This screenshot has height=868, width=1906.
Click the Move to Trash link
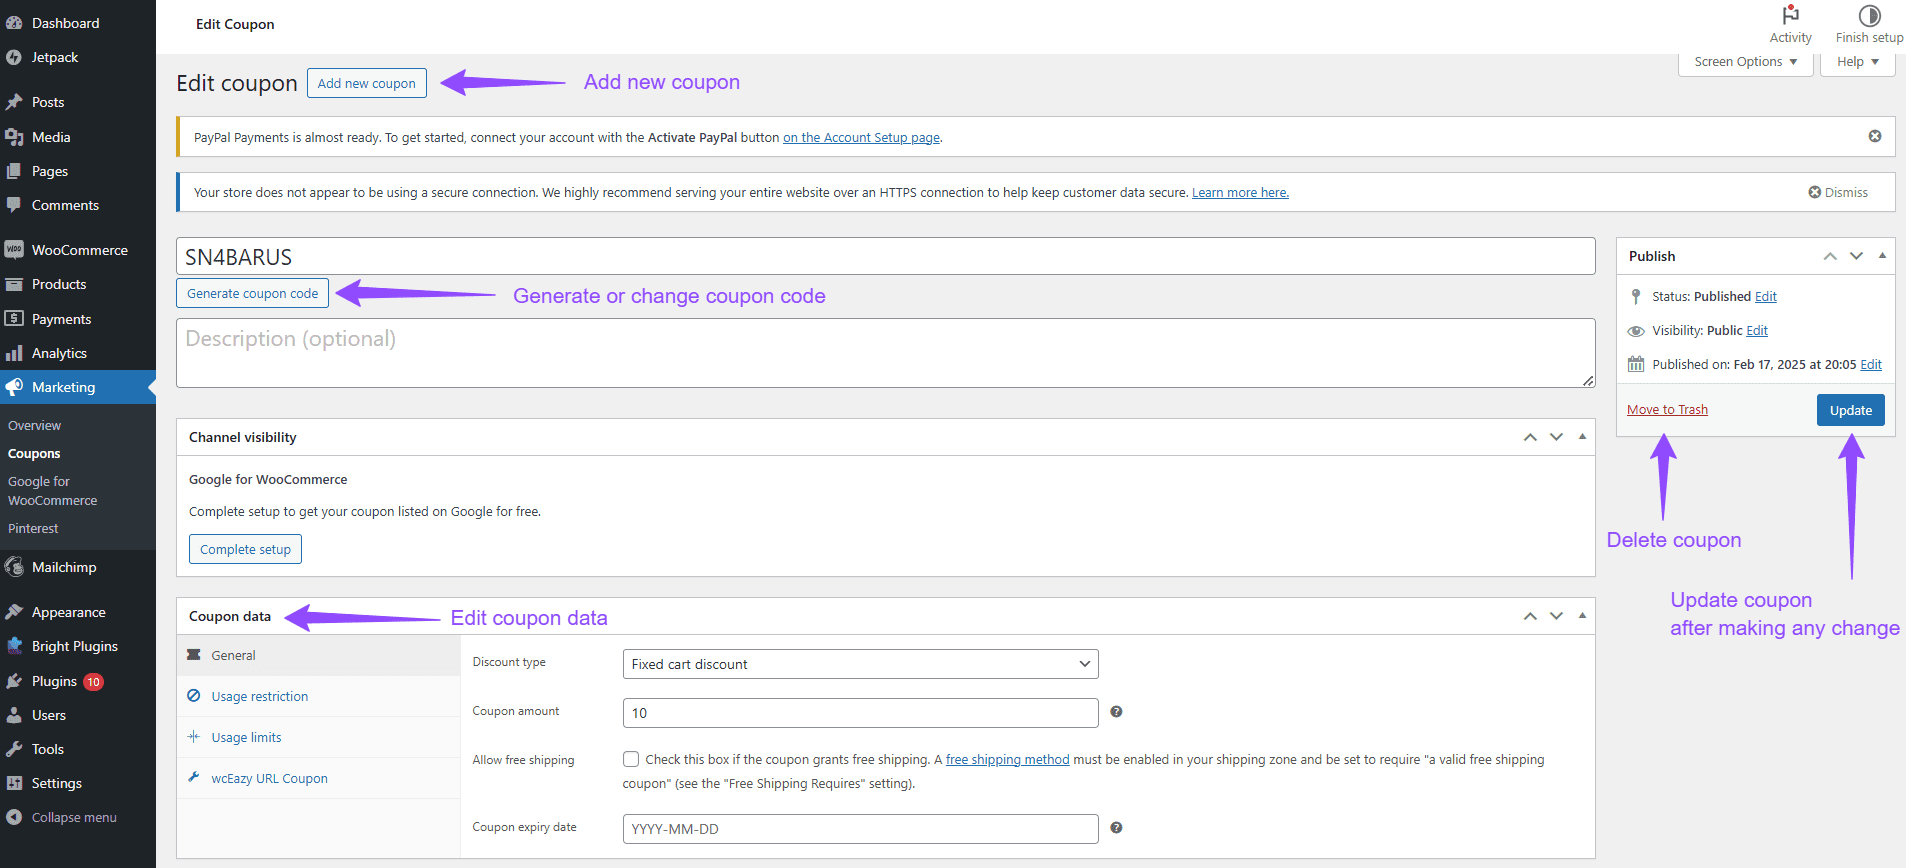click(1667, 410)
